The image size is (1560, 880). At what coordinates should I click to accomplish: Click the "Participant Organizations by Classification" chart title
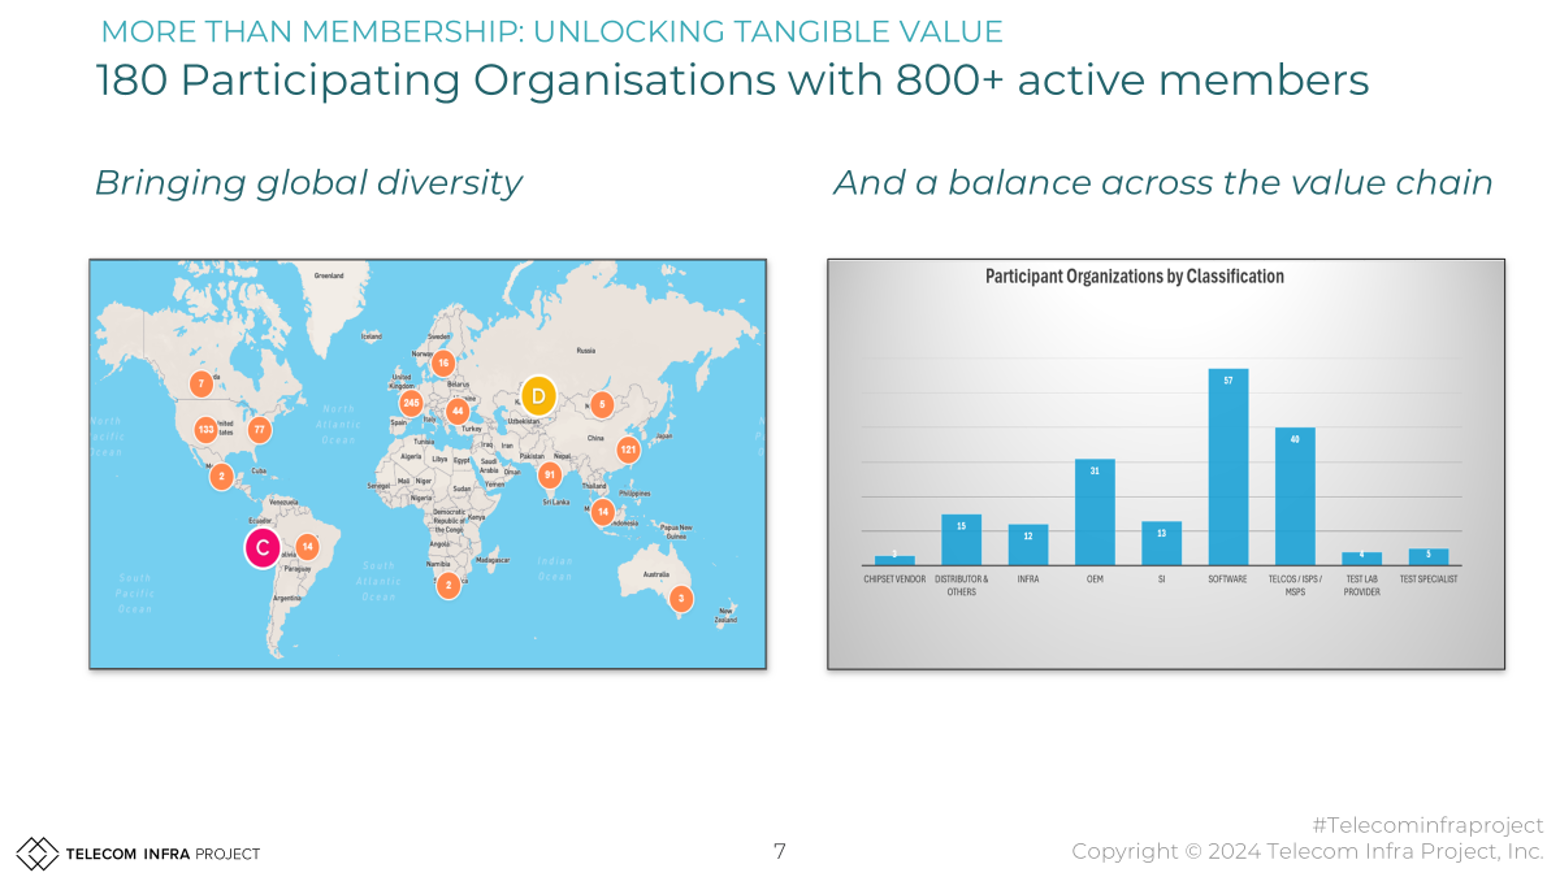coord(1134,277)
